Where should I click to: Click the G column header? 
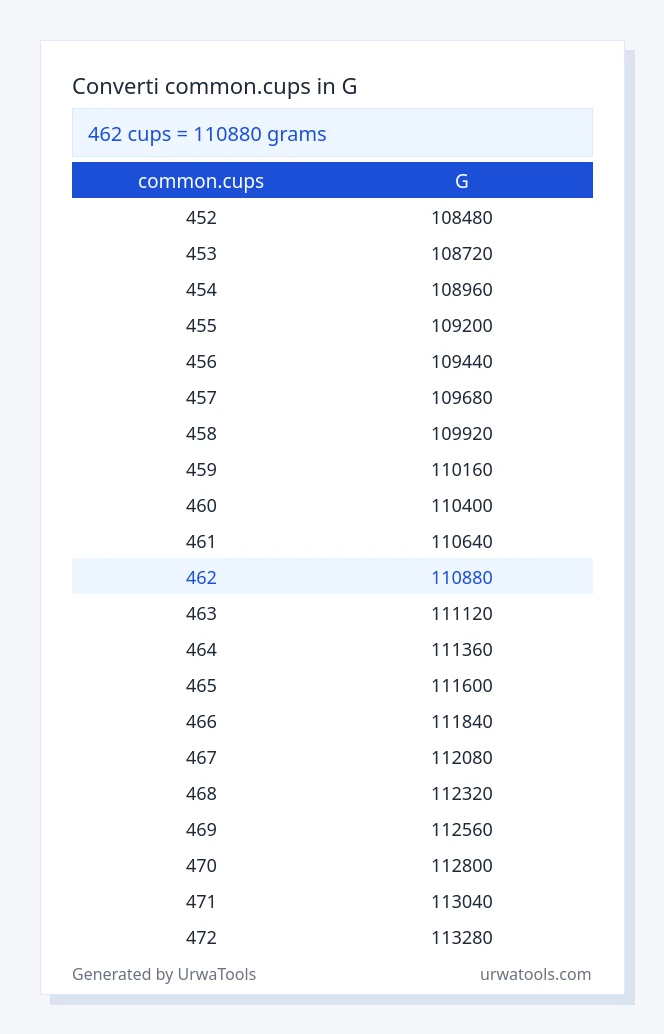click(x=462, y=181)
